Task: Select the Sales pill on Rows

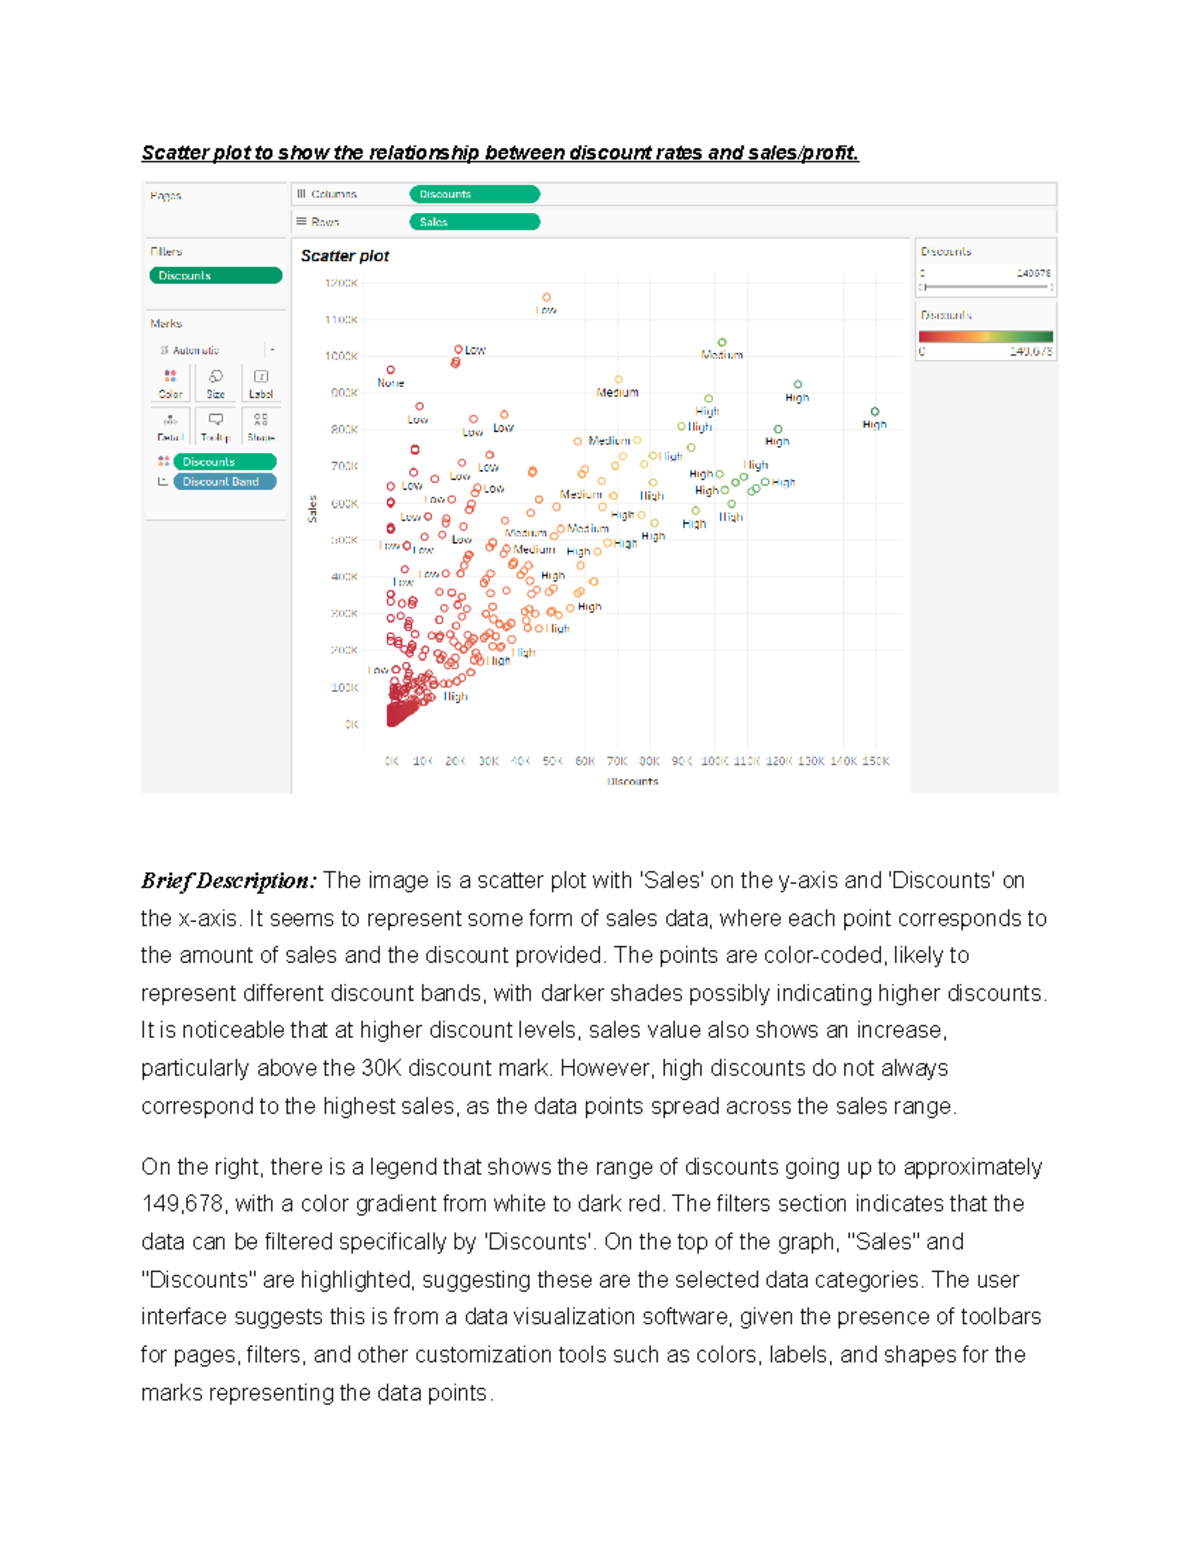Action: pos(477,221)
